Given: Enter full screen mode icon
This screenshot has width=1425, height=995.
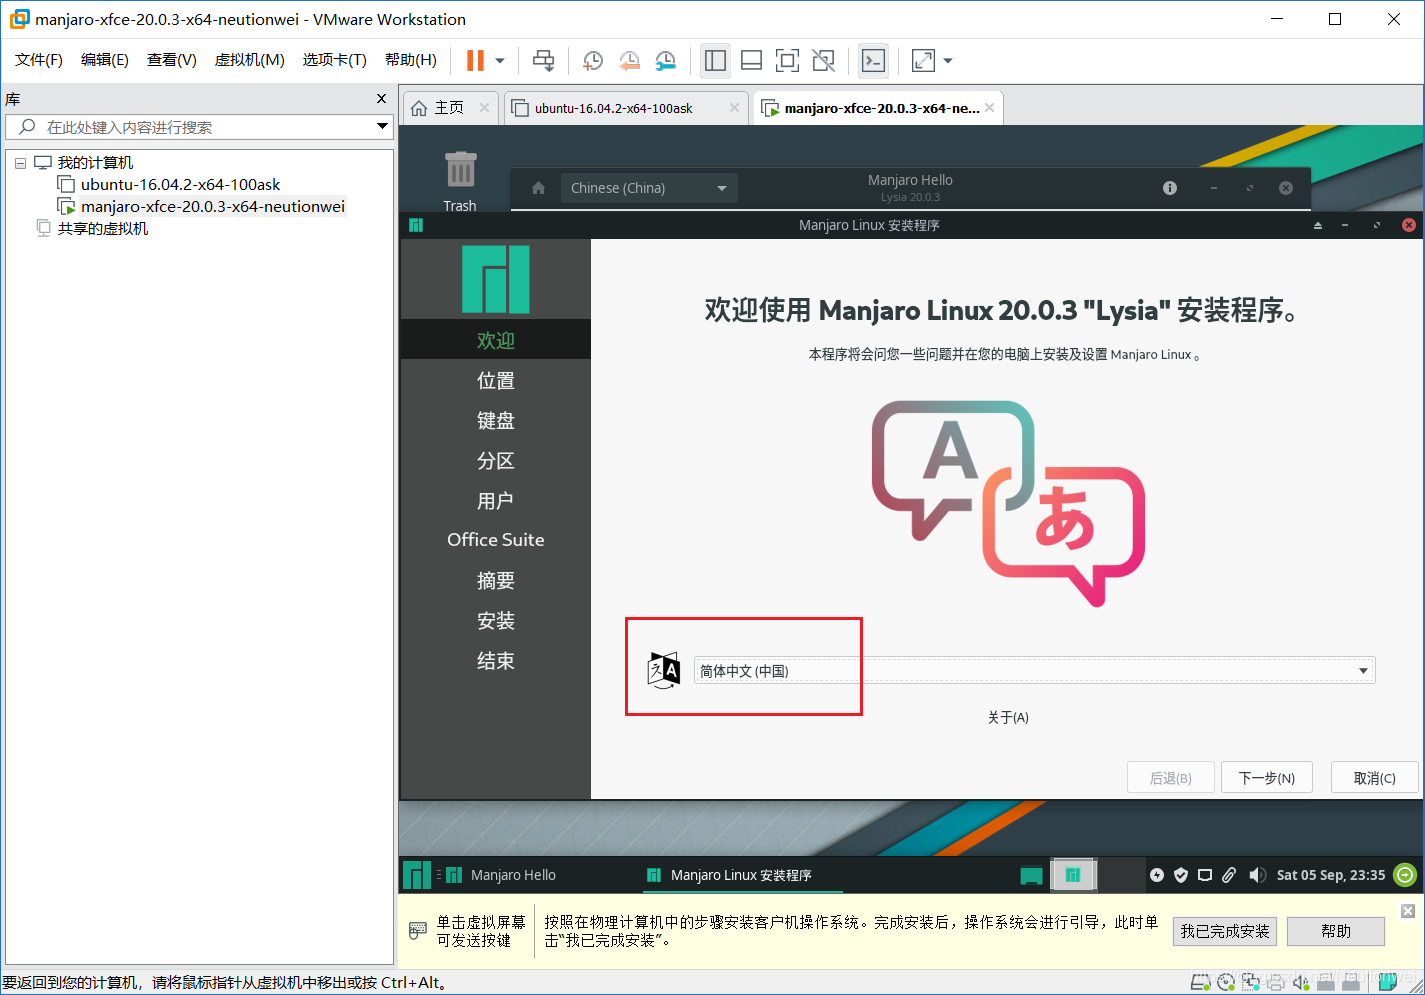Looking at the screenshot, I should pyautogui.click(x=787, y=61).
